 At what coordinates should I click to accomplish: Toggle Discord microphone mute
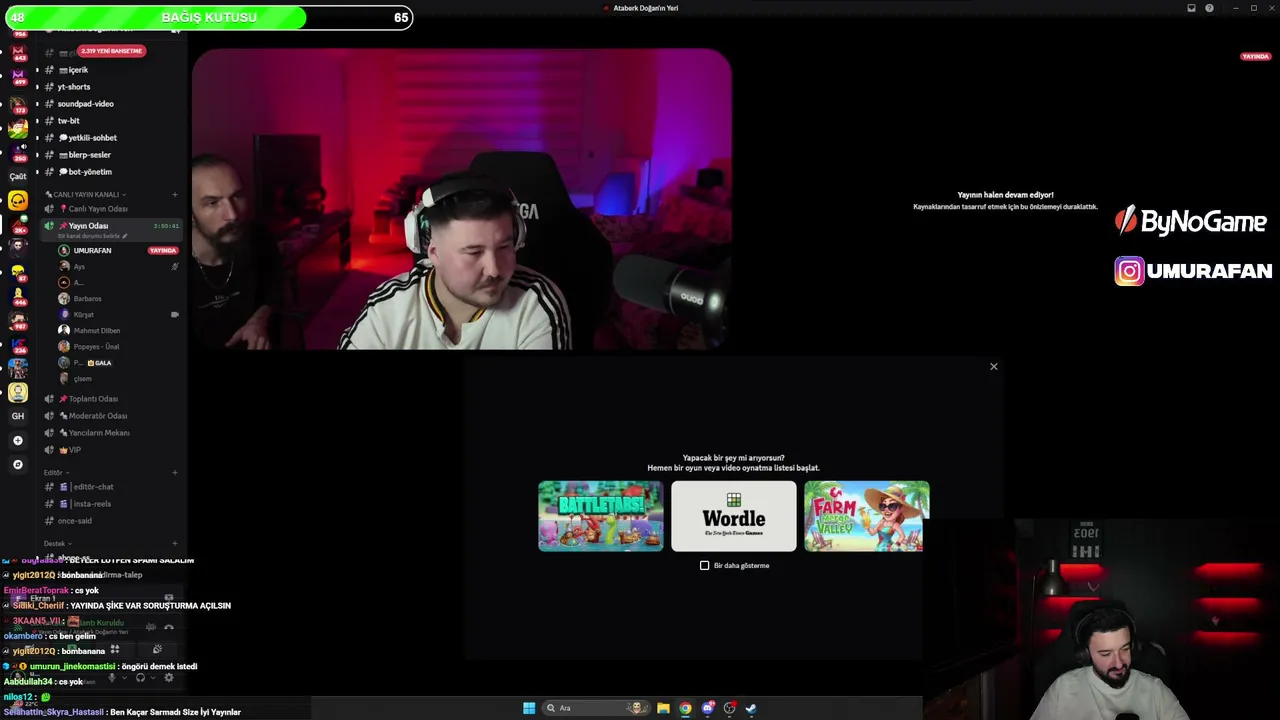(x=112, y=677)
